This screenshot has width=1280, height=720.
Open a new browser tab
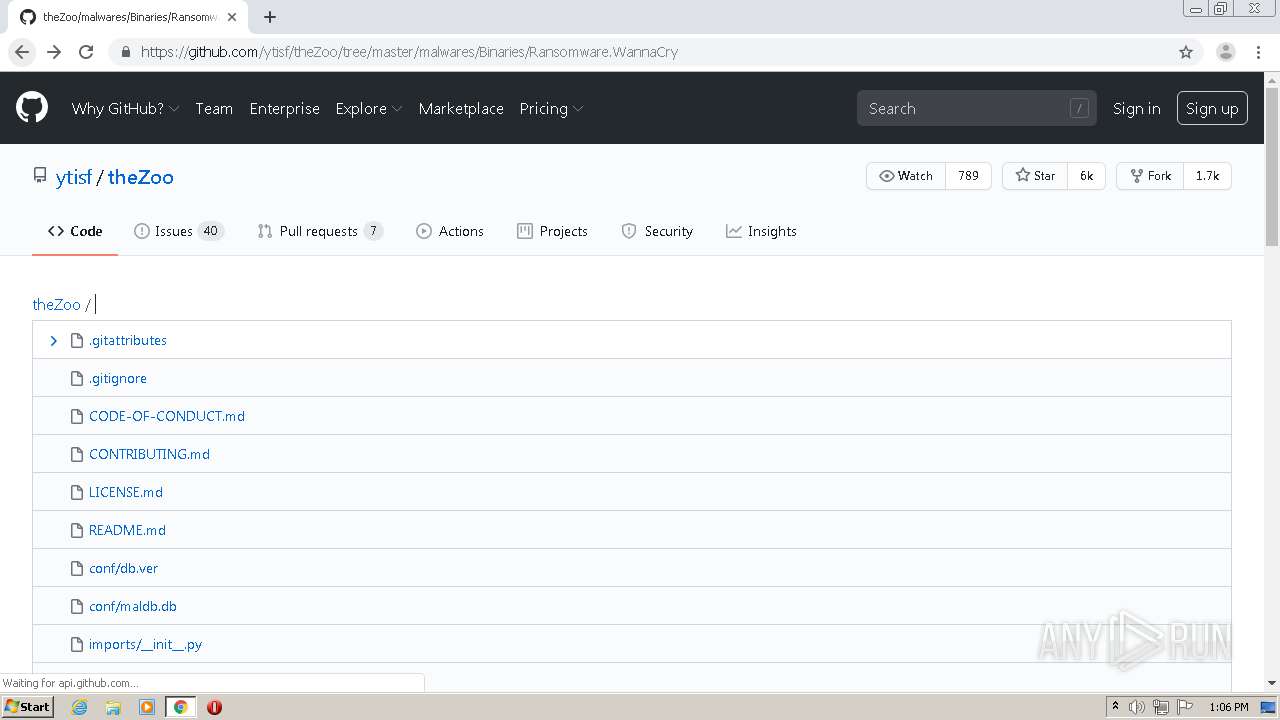pos(270,17)
